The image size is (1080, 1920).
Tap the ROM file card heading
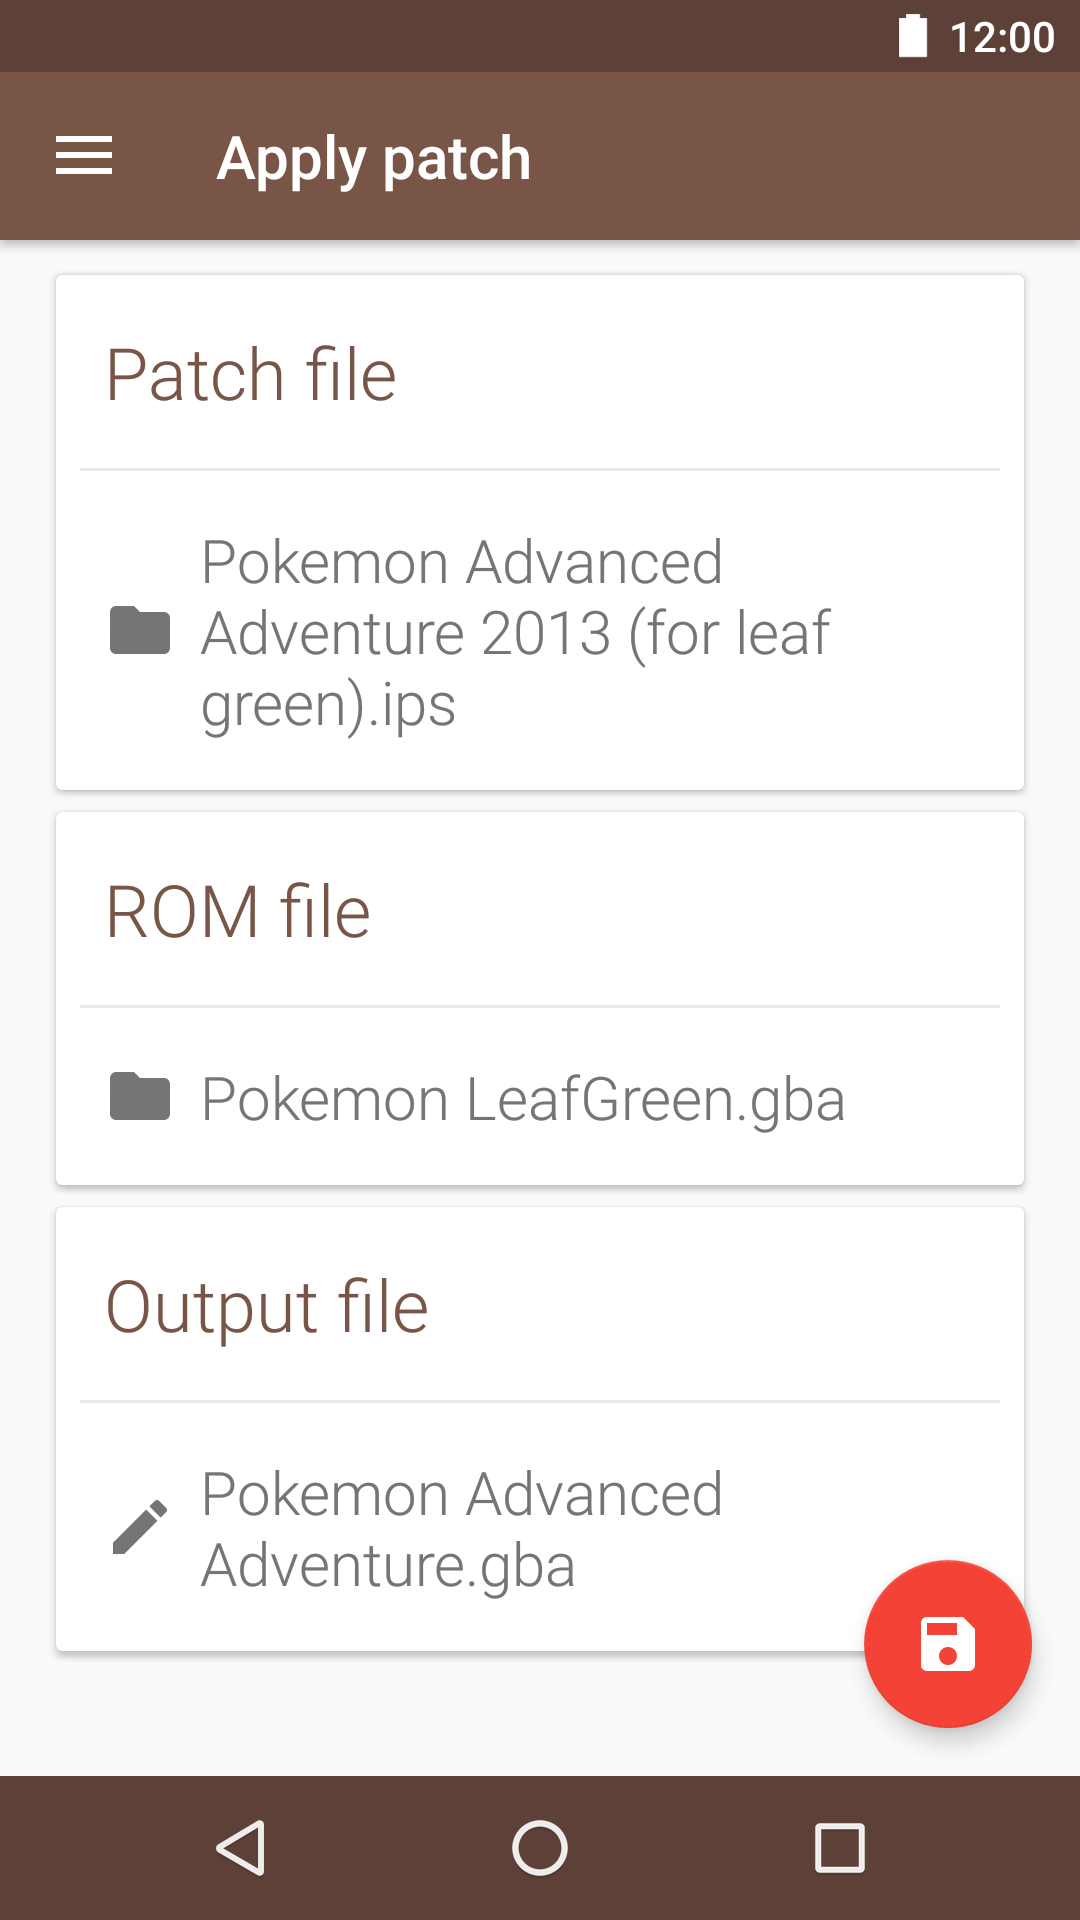coord(238,912)
